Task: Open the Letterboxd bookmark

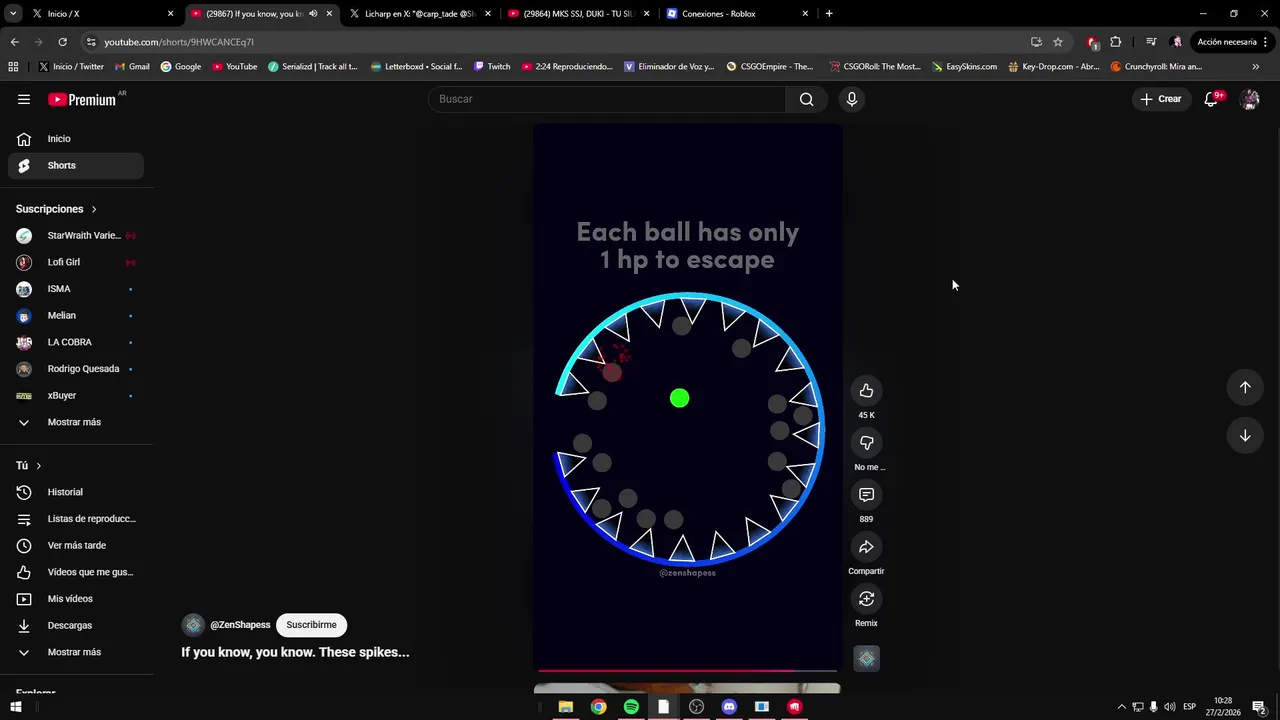Action: [x=416, y=67]
